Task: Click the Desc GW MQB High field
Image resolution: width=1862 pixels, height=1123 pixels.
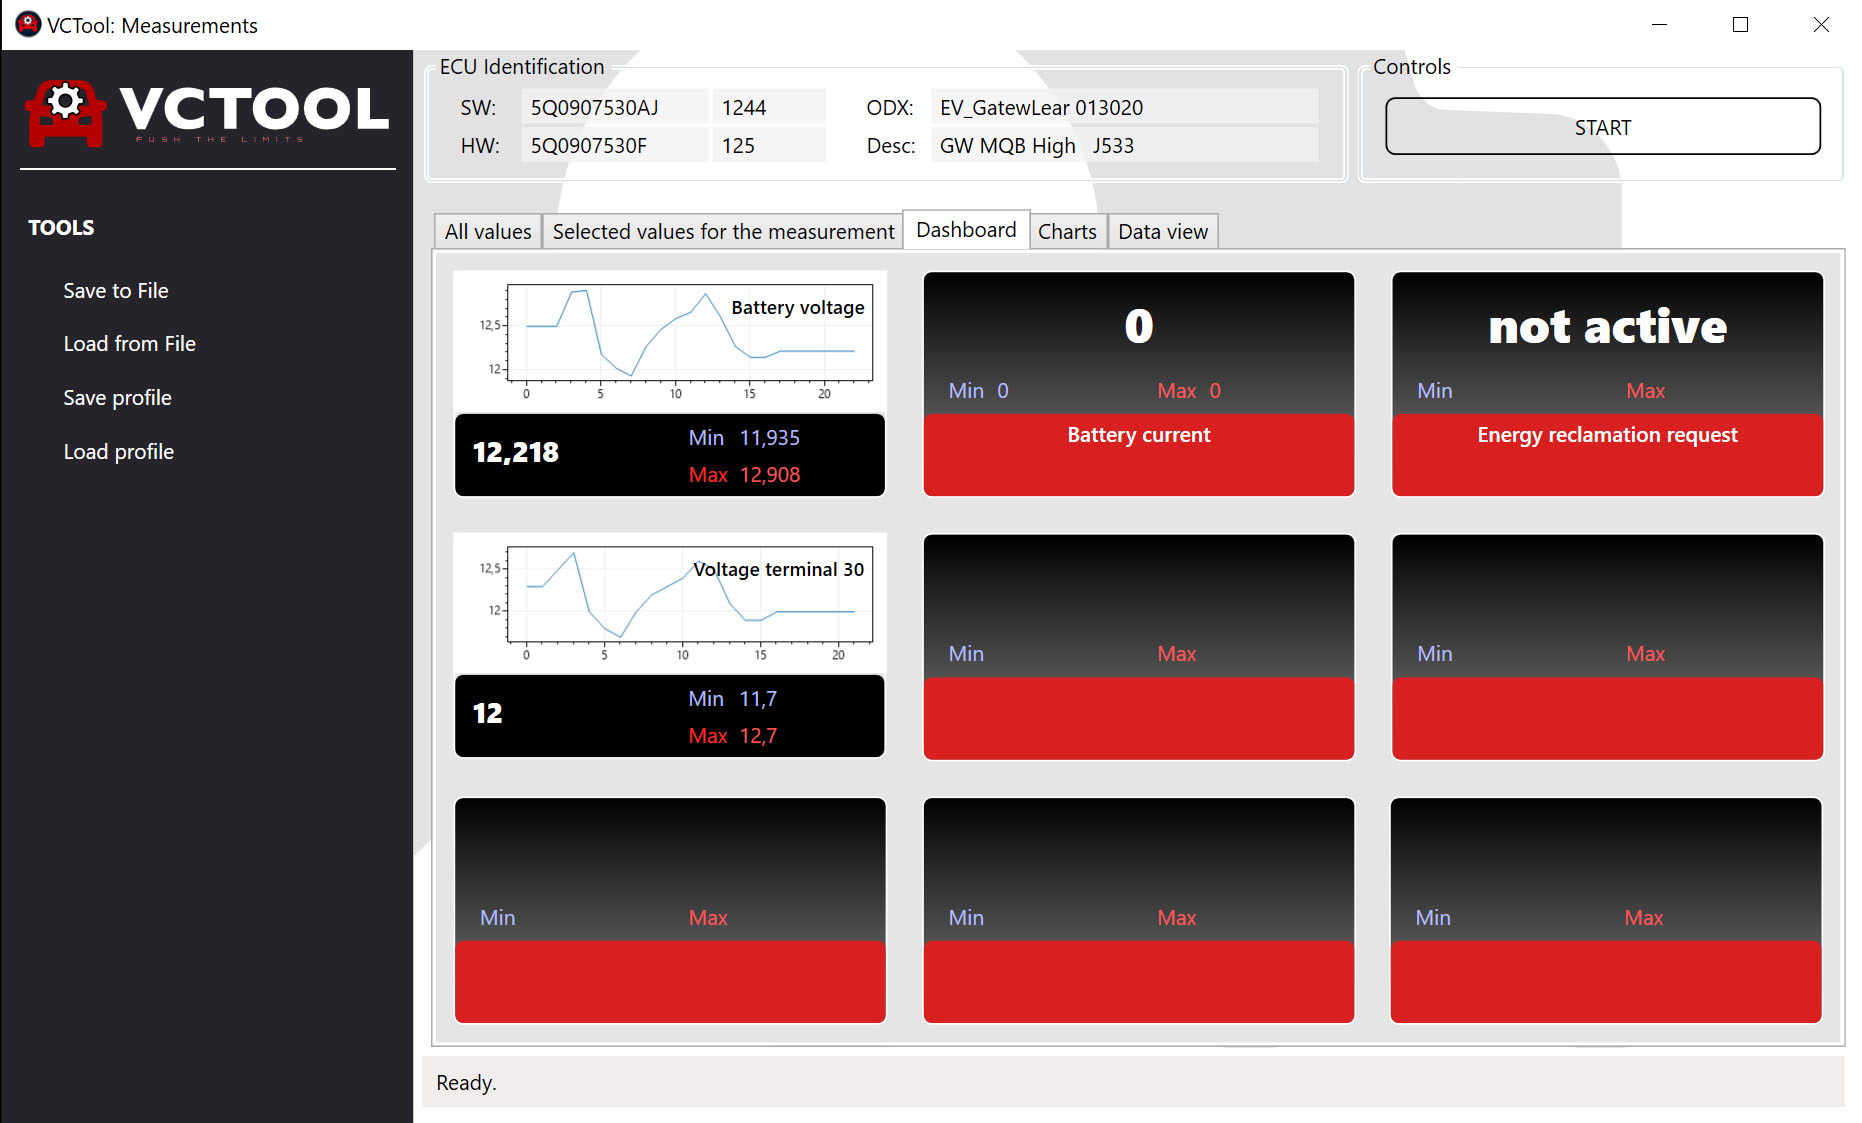Action: coord(1122,146)
